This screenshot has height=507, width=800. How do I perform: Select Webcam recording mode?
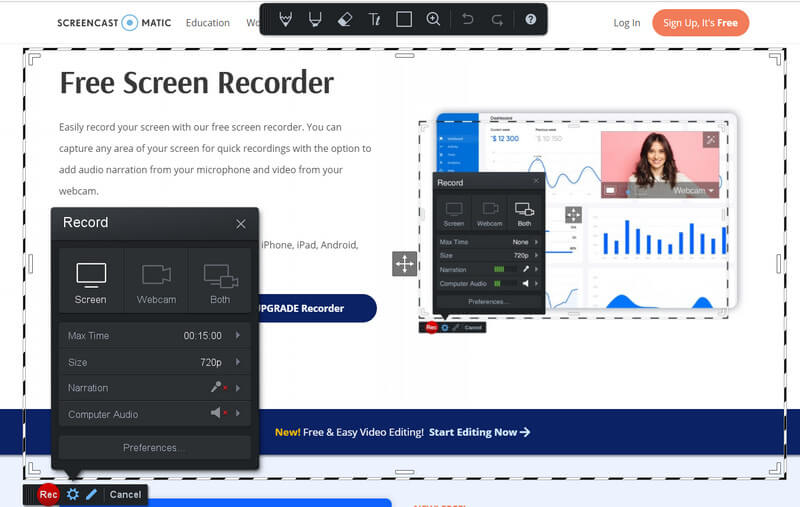tap(156, 281)
